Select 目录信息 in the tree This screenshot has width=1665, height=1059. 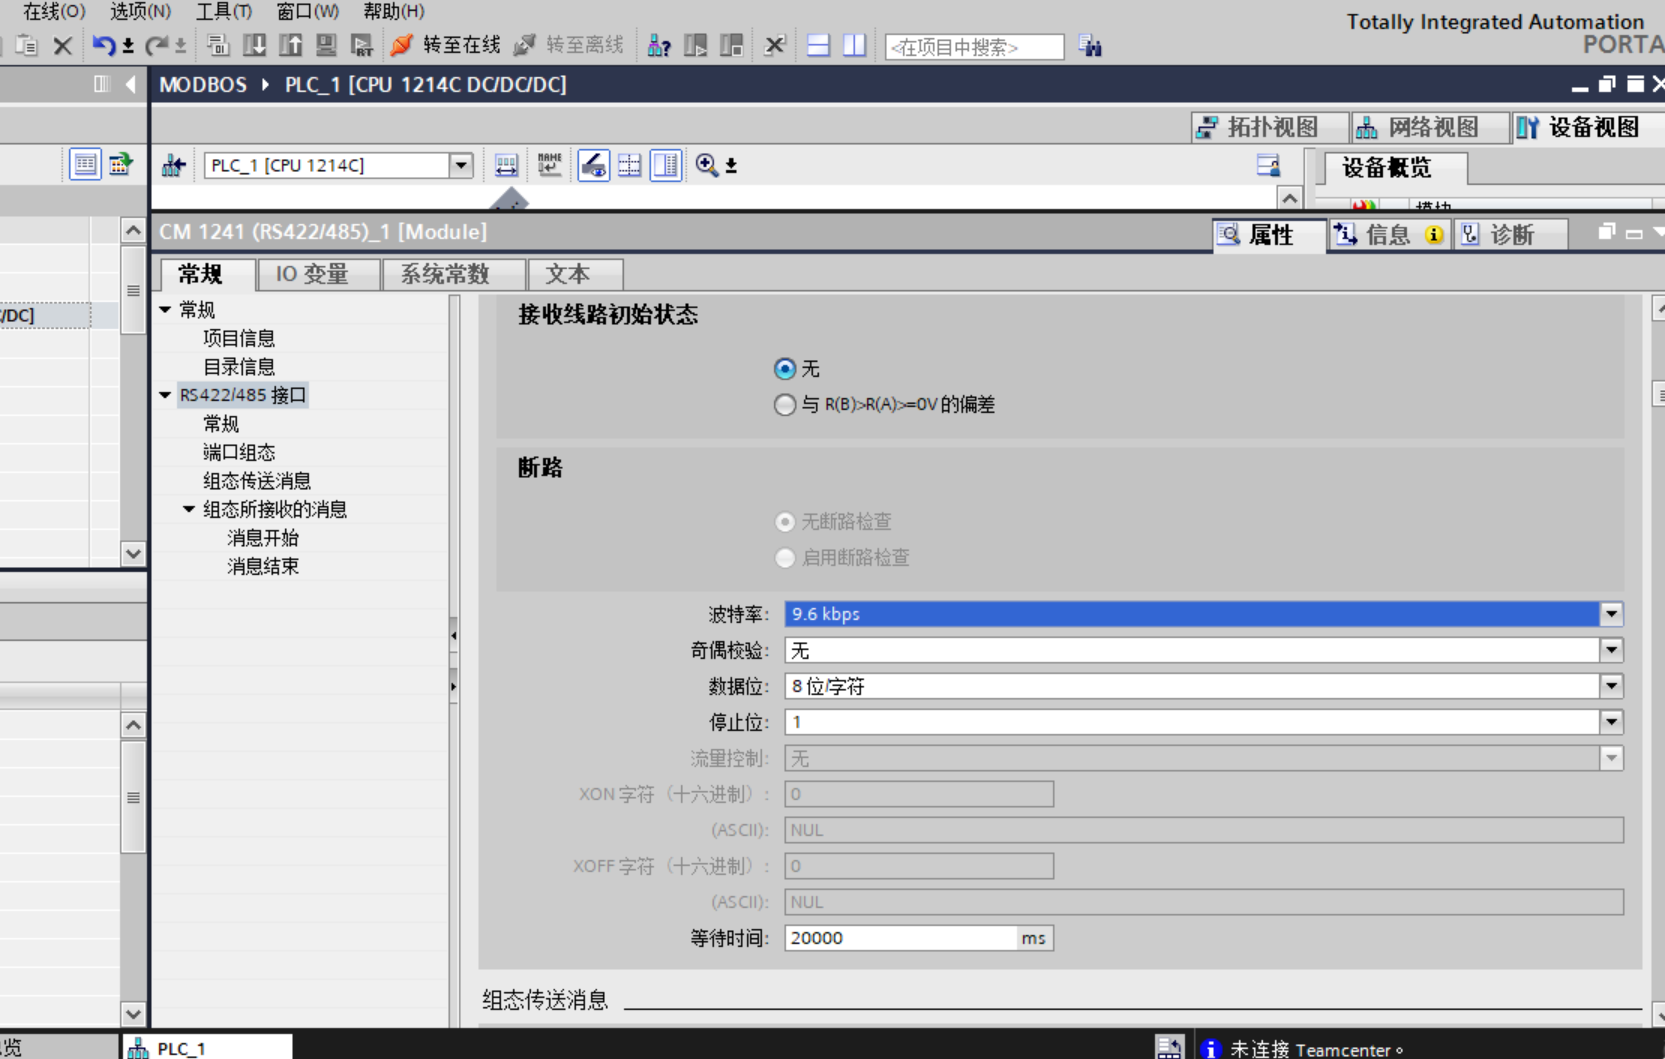[239, 367]
